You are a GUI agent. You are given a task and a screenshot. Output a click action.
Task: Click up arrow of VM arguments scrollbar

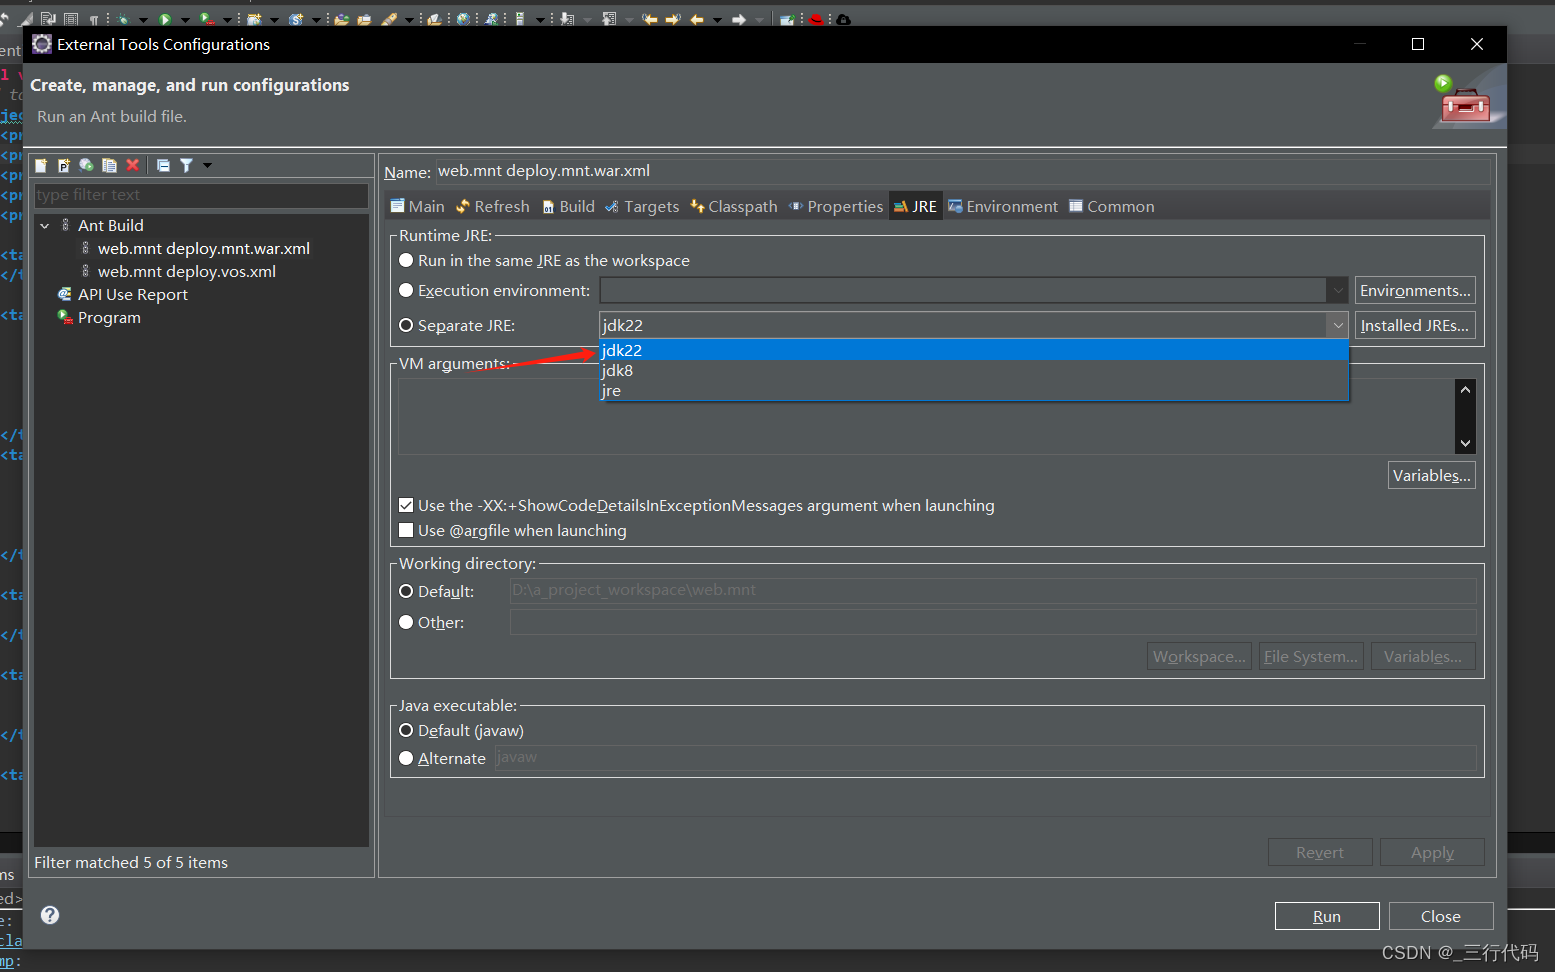(x=1465, y=390)
